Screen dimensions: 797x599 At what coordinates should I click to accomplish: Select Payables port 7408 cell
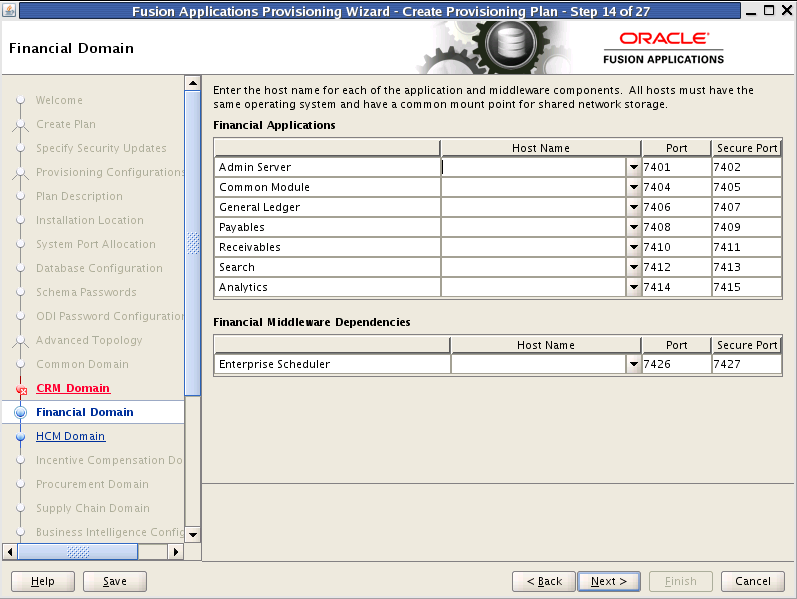[677, 227]
